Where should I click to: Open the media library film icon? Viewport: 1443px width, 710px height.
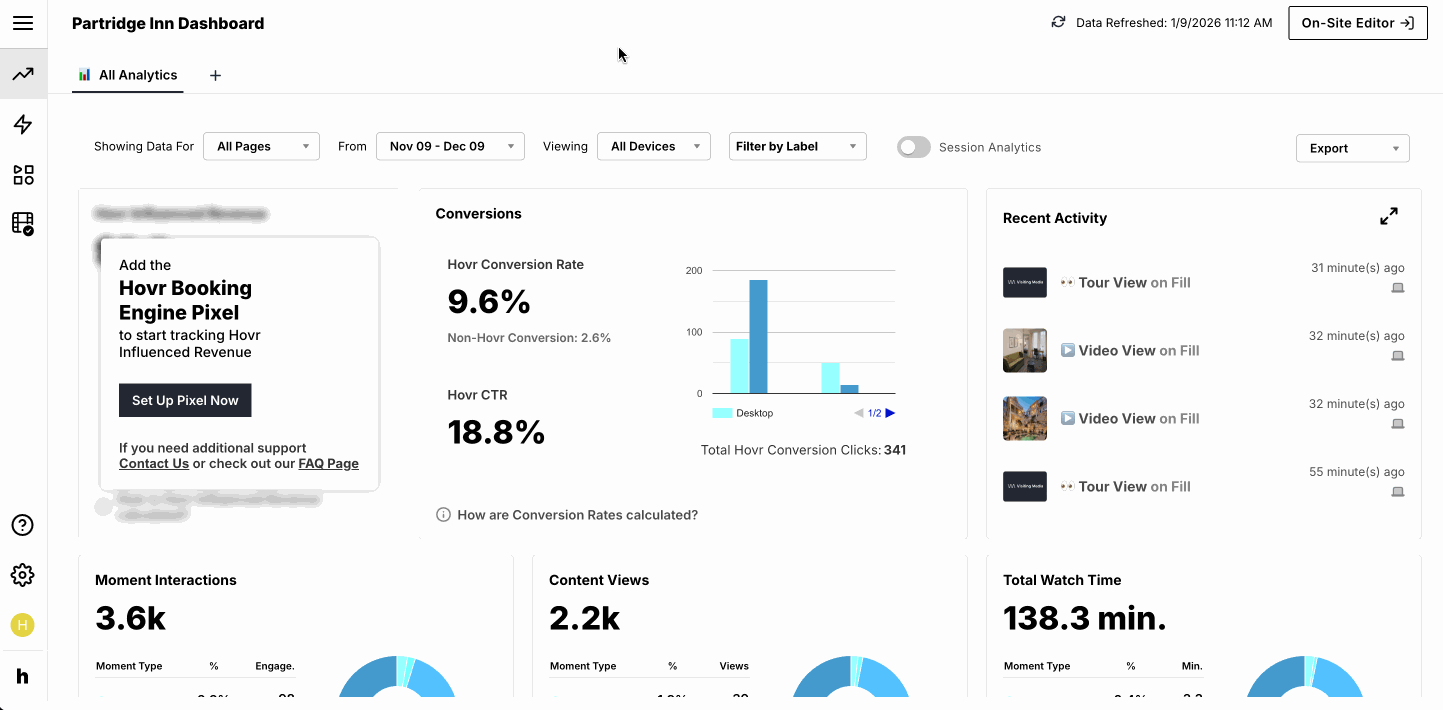[23, 223]
